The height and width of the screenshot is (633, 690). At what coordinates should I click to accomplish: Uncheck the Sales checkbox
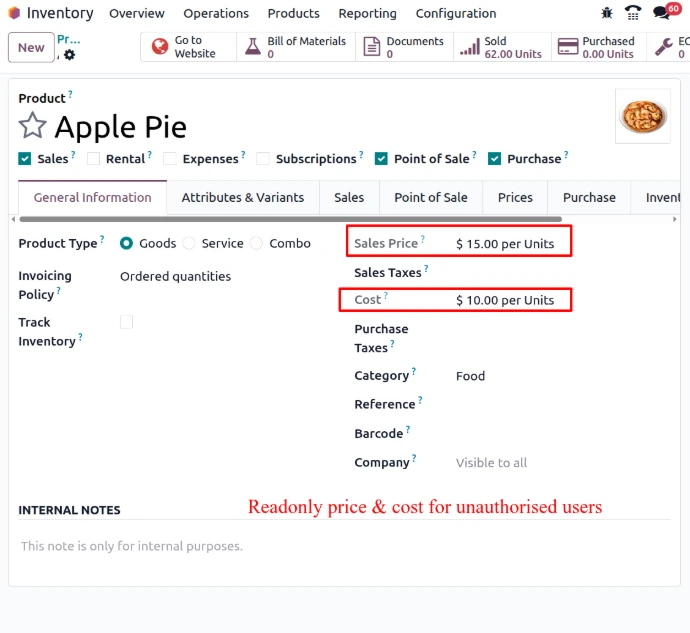tap(25, 159)
